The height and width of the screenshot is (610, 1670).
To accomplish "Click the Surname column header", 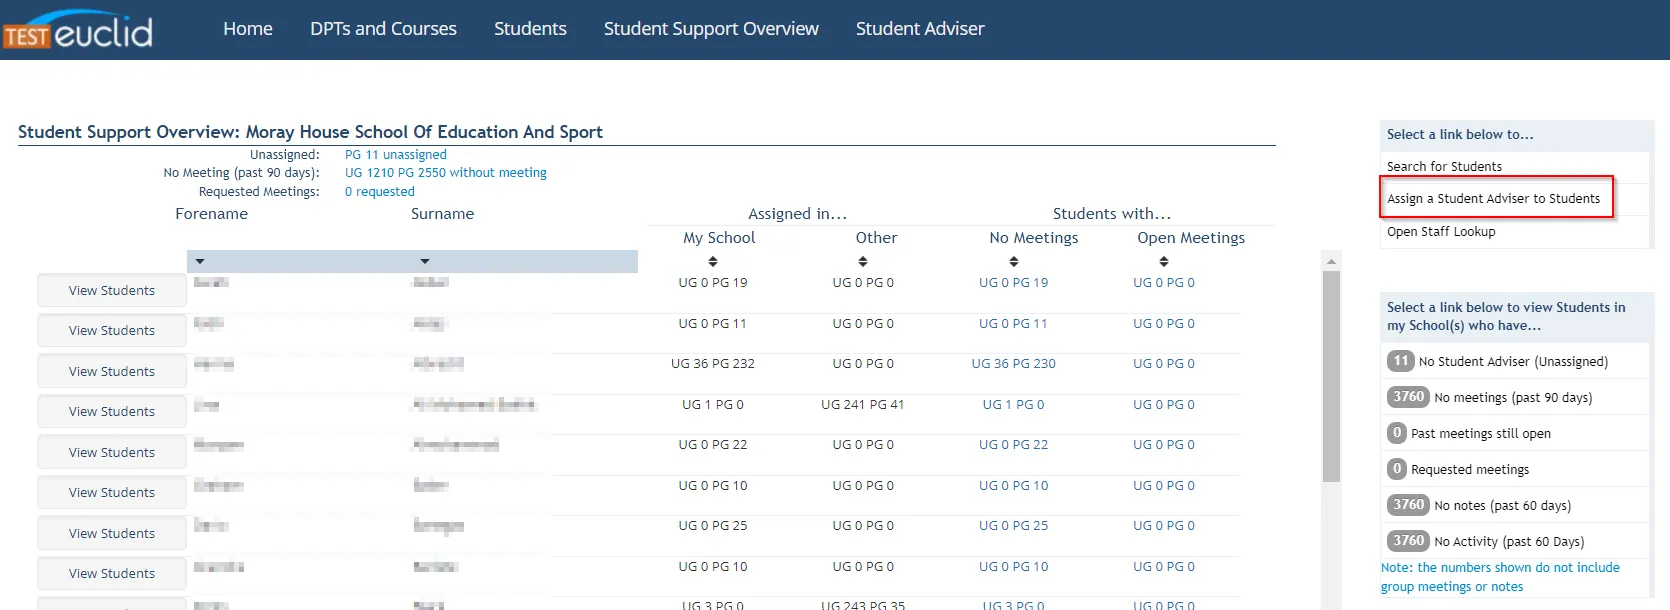I will (442, 214).
